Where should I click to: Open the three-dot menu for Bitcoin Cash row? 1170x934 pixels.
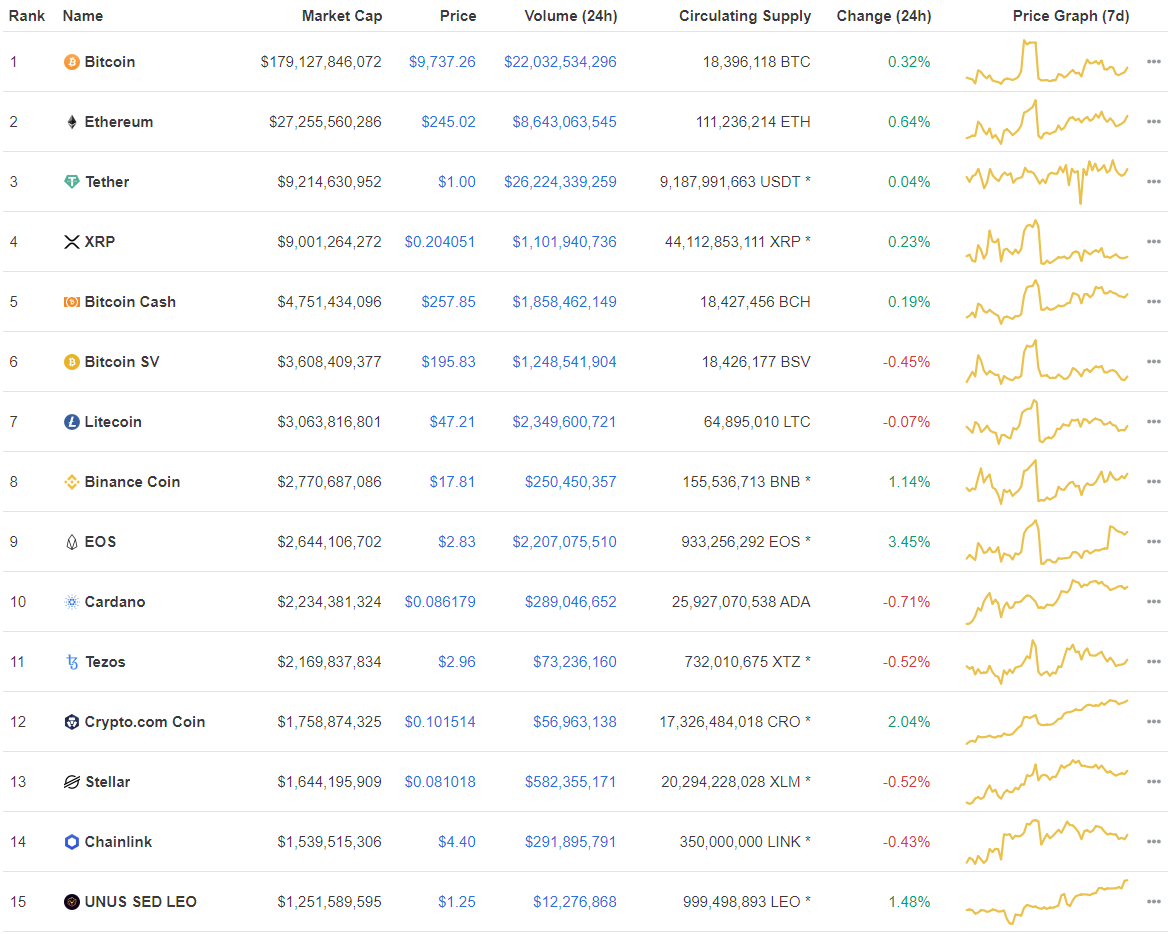point(1154,302)
